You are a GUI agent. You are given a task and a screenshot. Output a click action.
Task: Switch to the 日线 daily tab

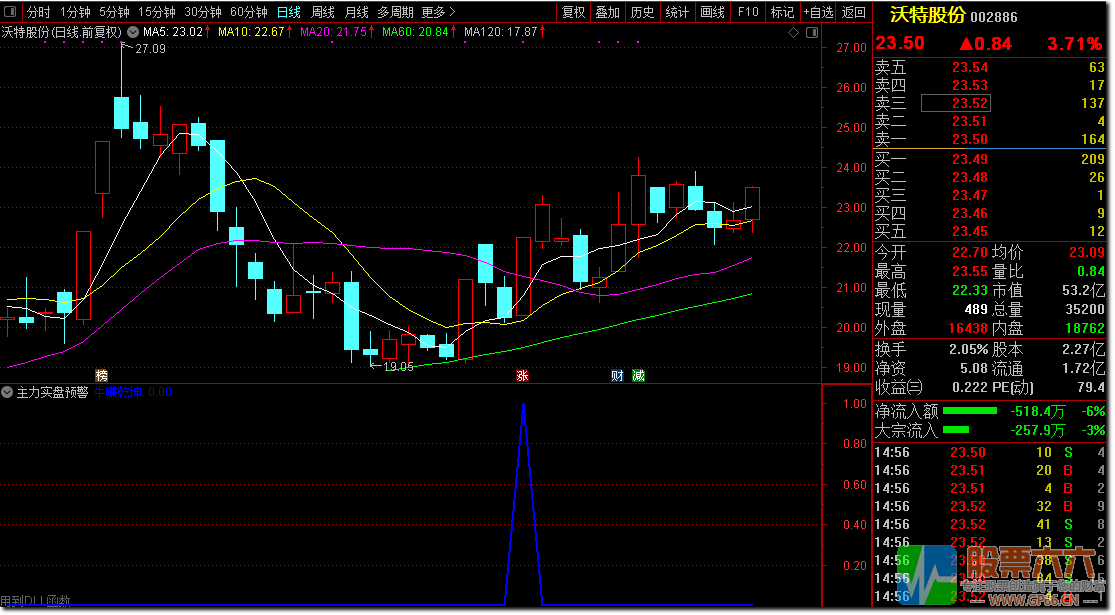289,12
